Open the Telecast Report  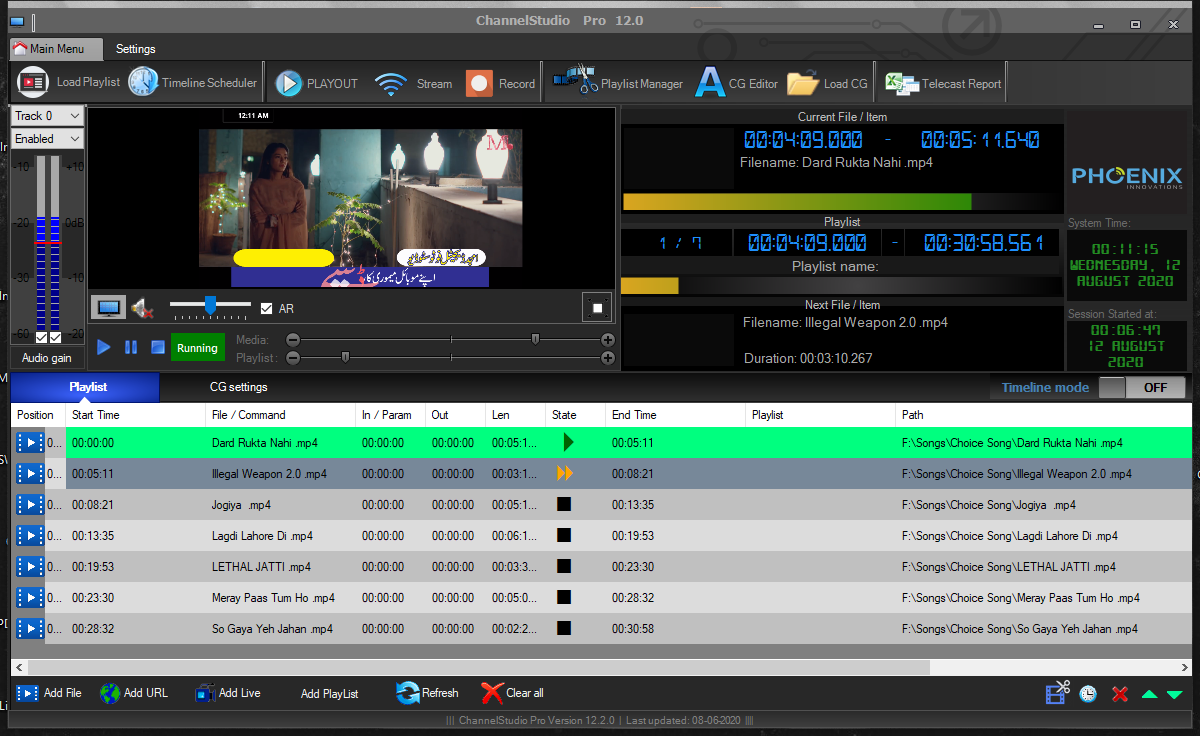point(944,84)
